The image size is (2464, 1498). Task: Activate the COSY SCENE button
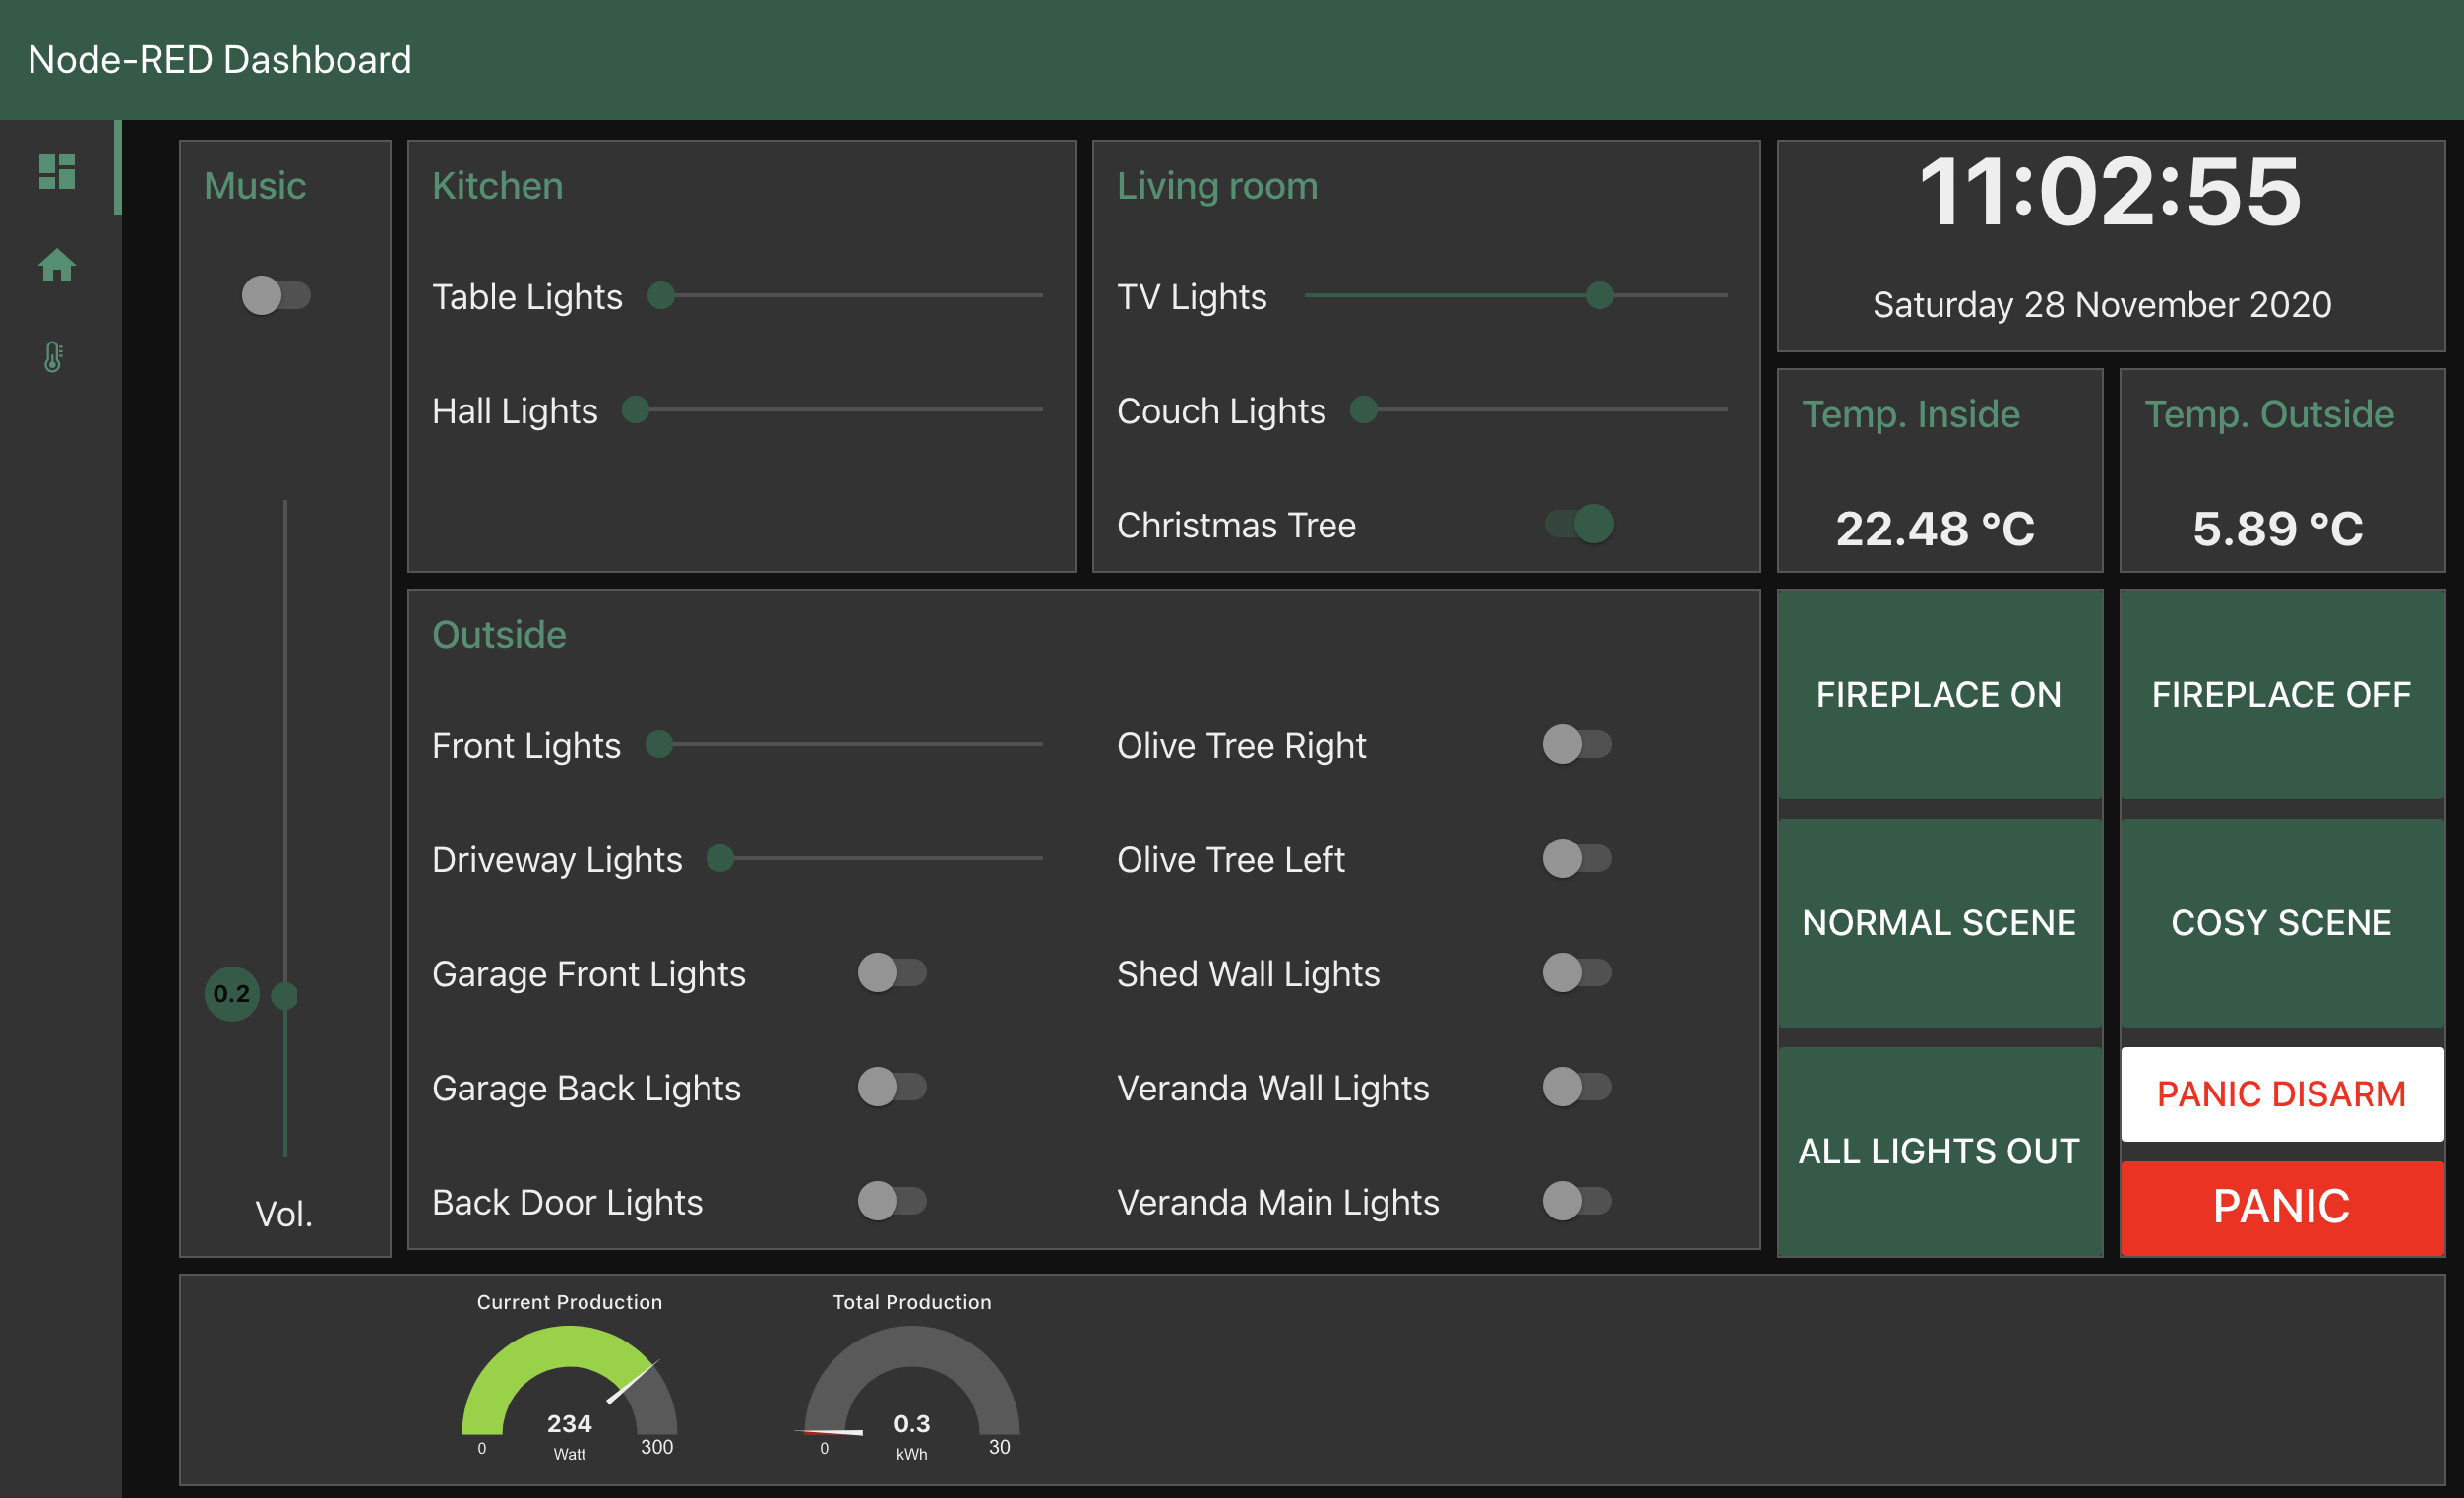pyautogui.click(x=2281, y=922)
